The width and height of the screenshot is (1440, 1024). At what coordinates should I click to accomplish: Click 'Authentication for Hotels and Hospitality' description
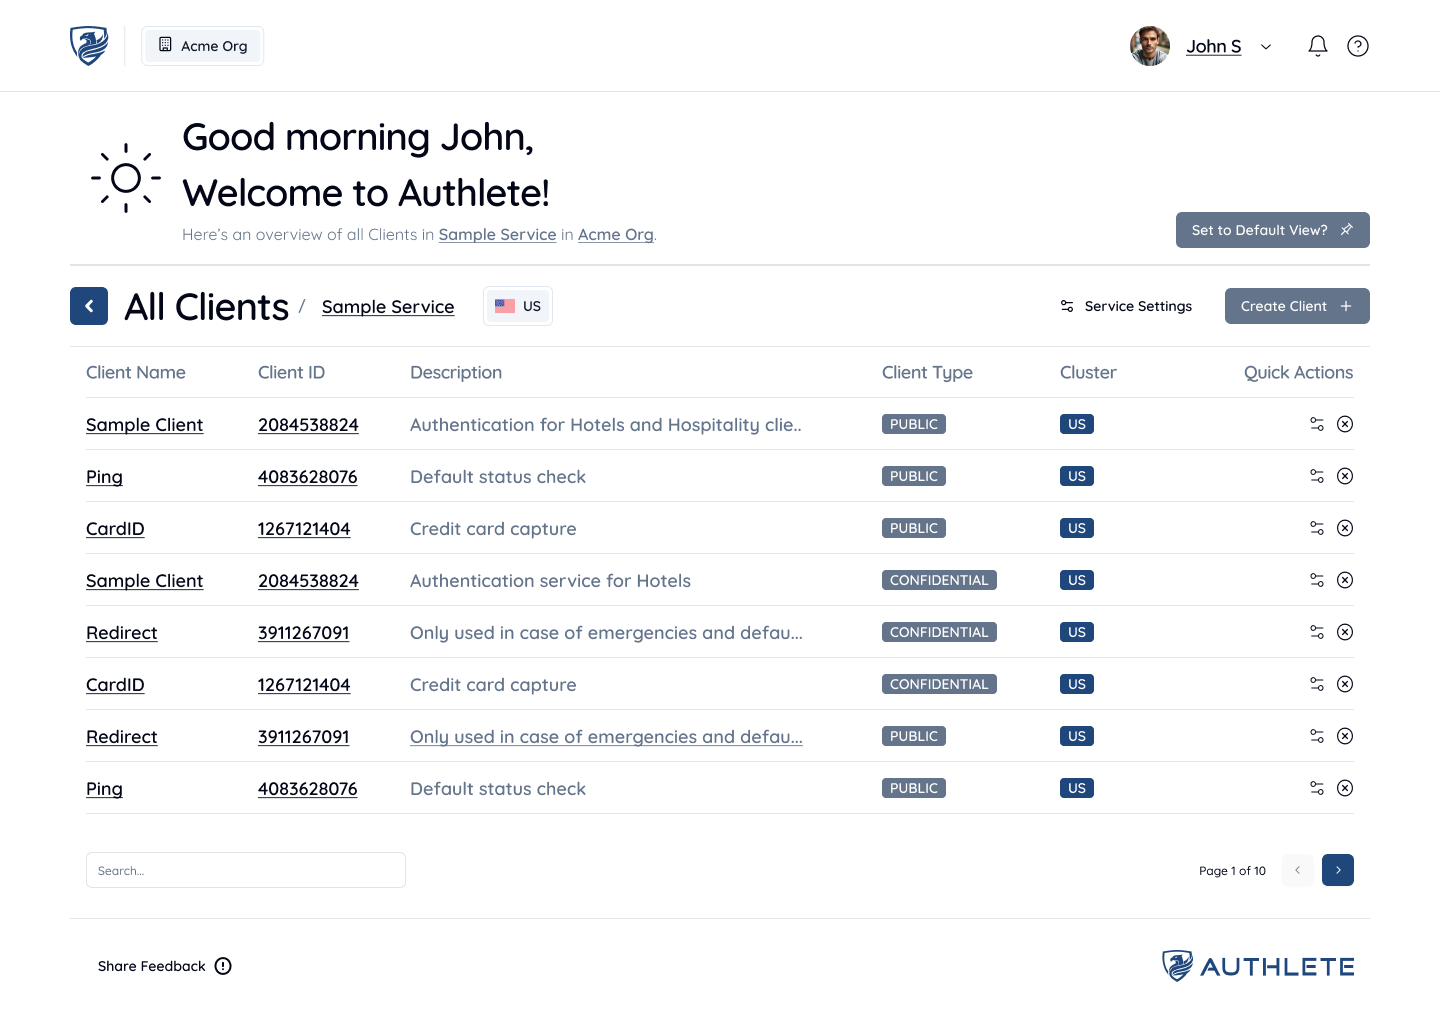606,425
